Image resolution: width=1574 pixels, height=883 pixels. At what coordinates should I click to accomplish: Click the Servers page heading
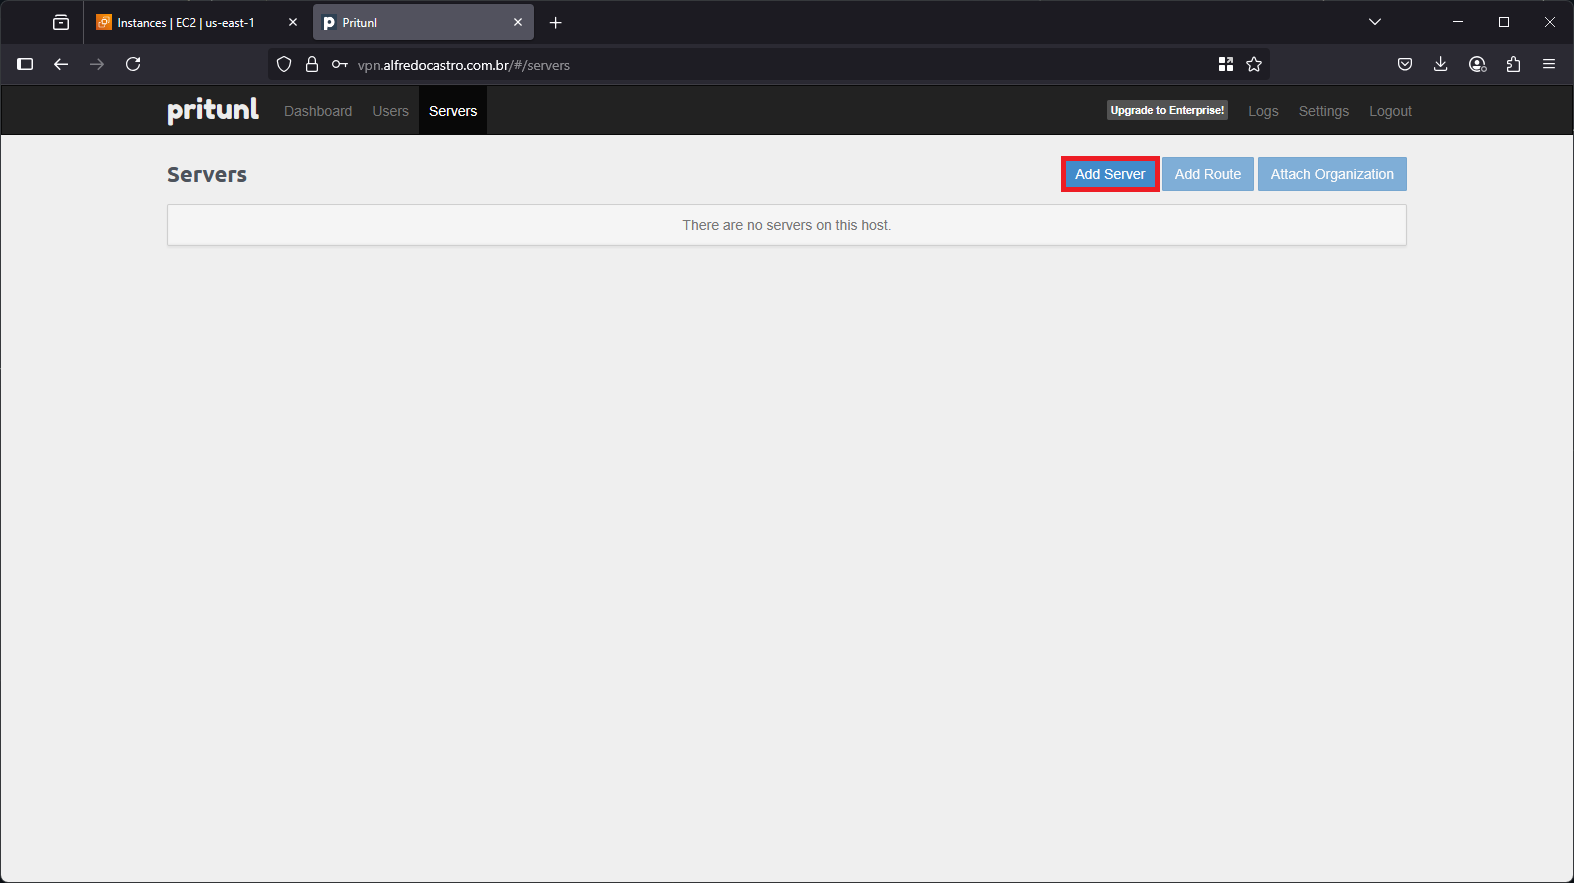(207, 174)
